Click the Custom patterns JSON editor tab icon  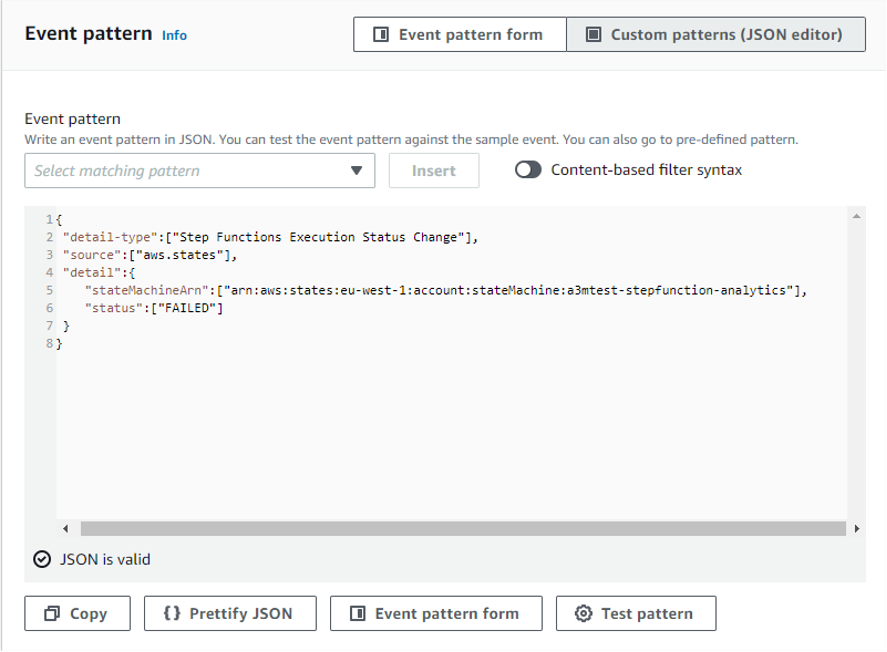[593, 35]
